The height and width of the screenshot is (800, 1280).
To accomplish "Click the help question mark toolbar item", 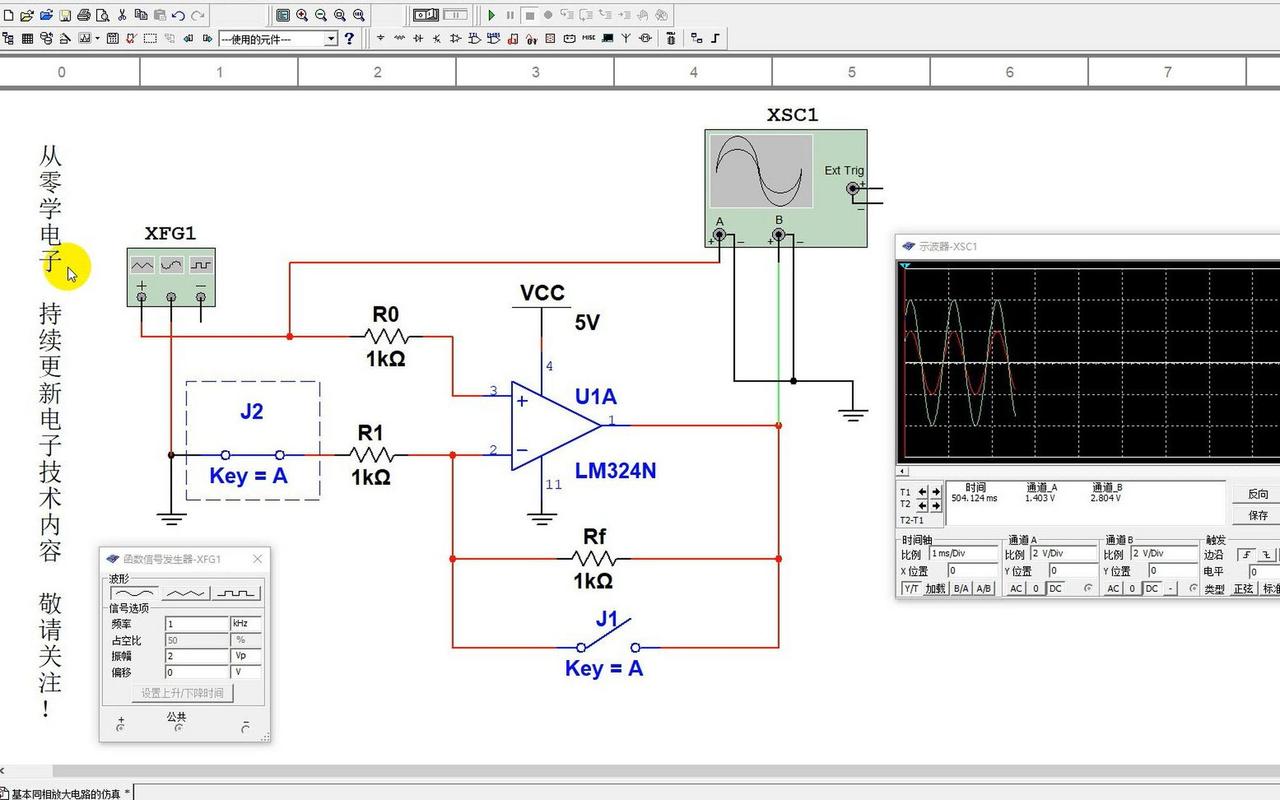I will [x=348, y=39].
